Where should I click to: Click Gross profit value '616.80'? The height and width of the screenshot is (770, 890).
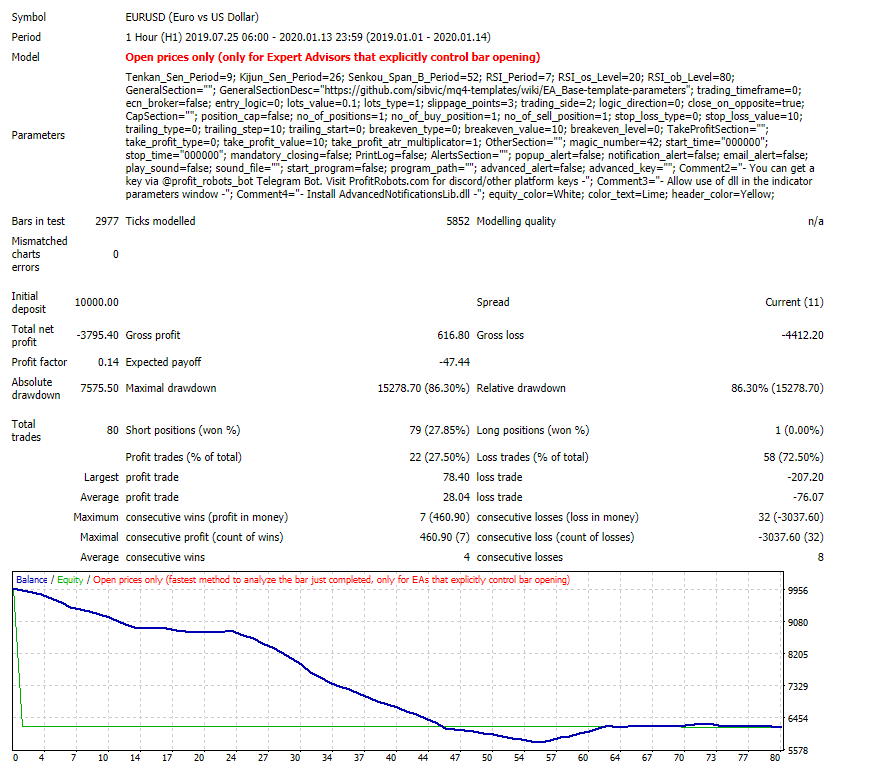453,335
